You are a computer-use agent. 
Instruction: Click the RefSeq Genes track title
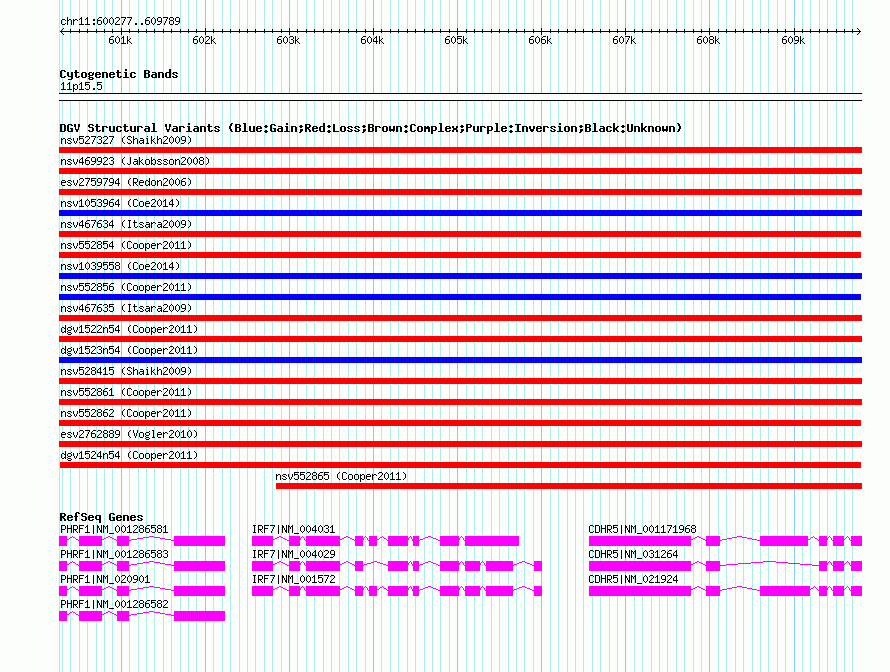[101, 516]
